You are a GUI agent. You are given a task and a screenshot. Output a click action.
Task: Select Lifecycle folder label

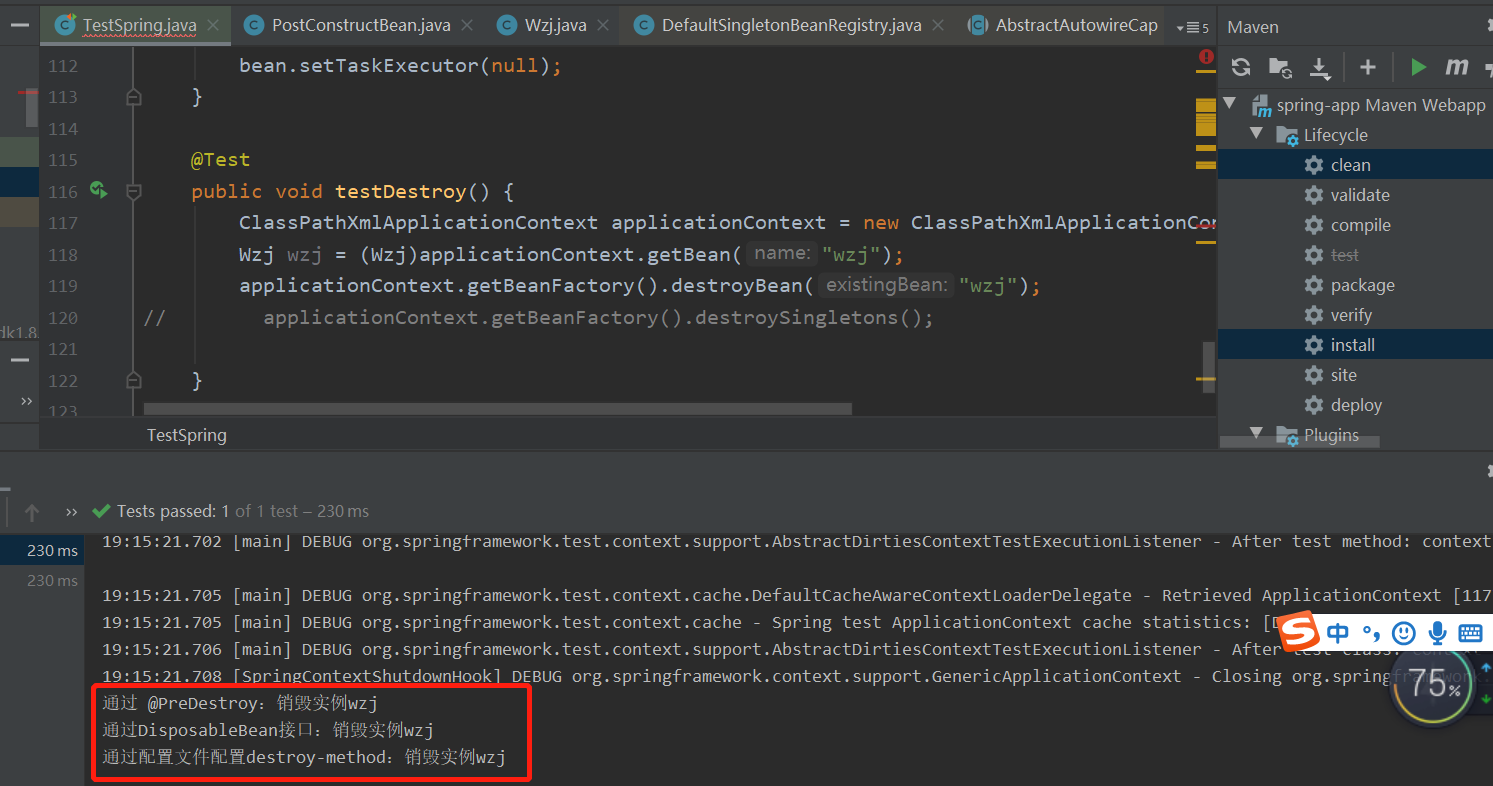[1335, 135]
